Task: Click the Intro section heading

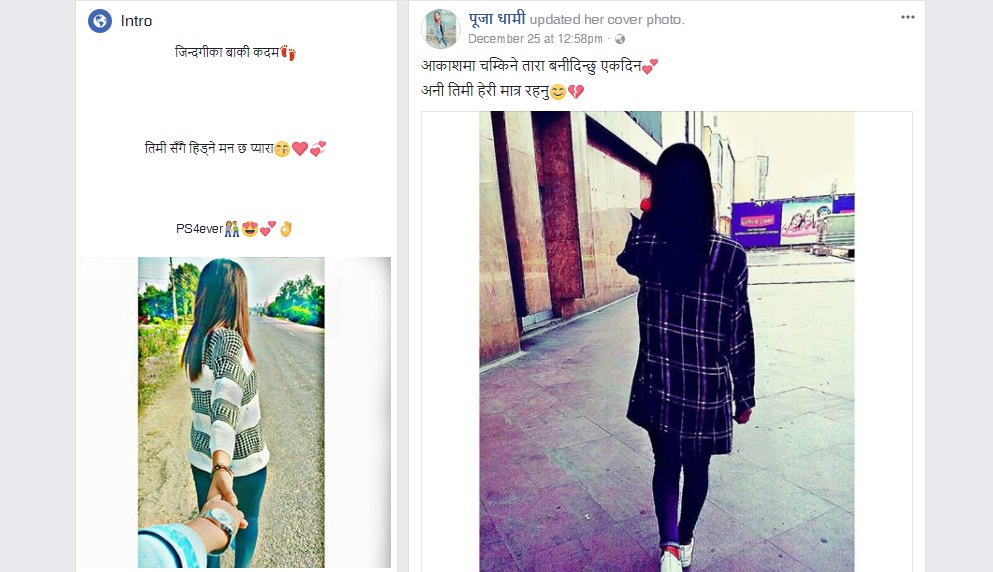Action: (136, 21)
